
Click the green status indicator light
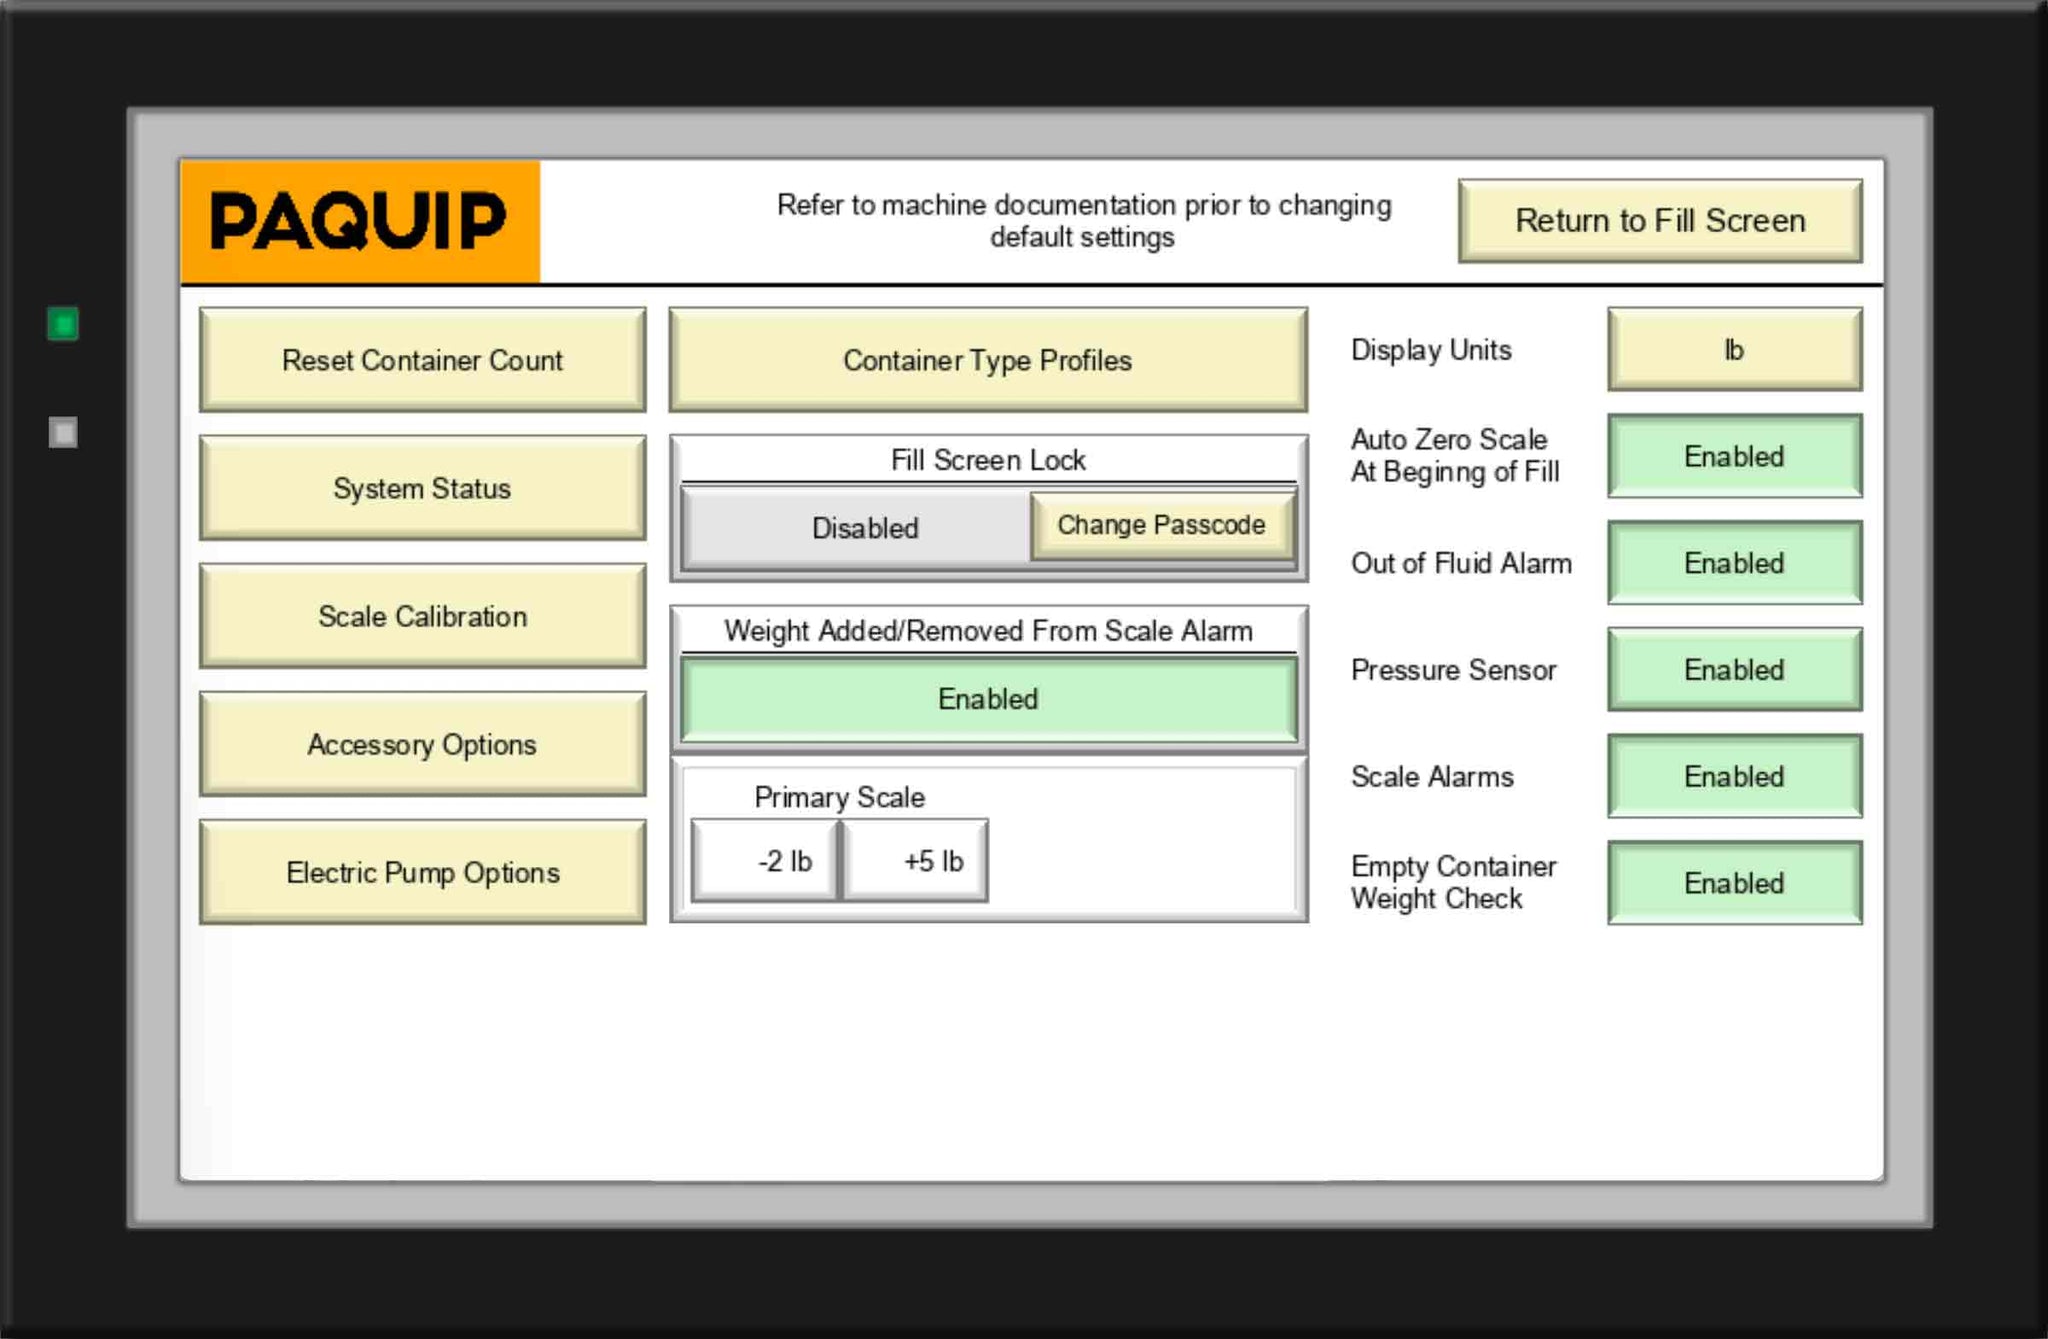[63, 324]
